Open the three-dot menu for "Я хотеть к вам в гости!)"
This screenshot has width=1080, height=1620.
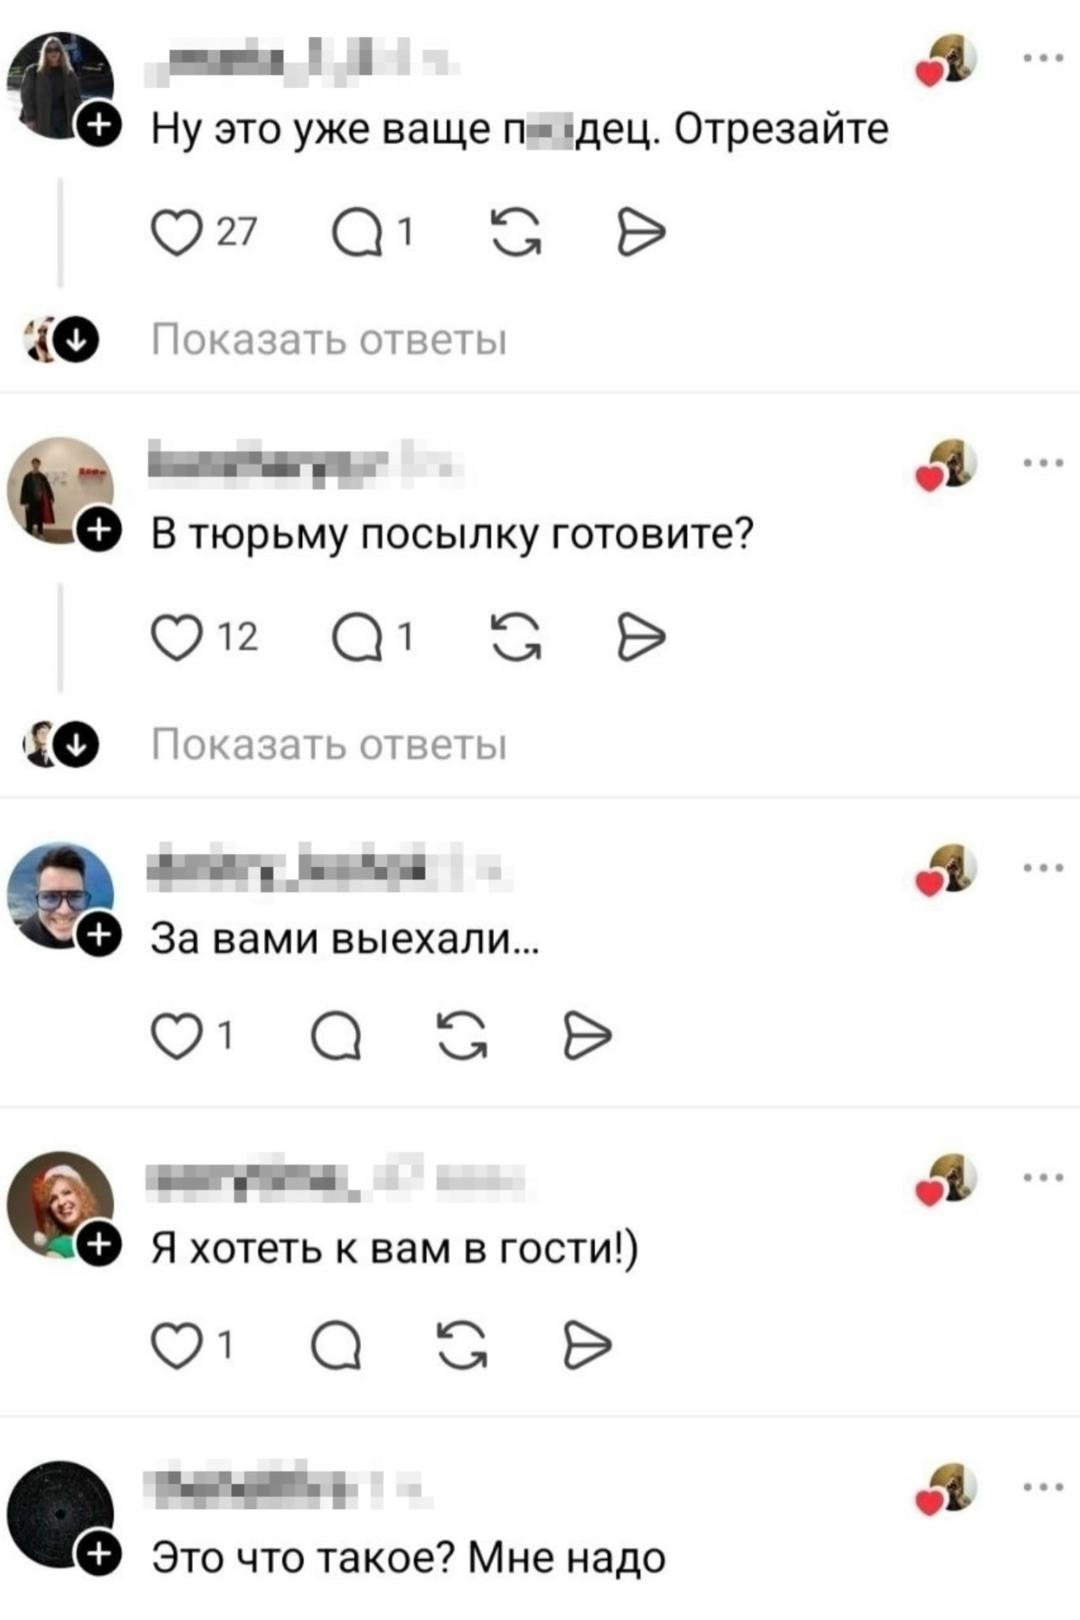(1043, 1177)
